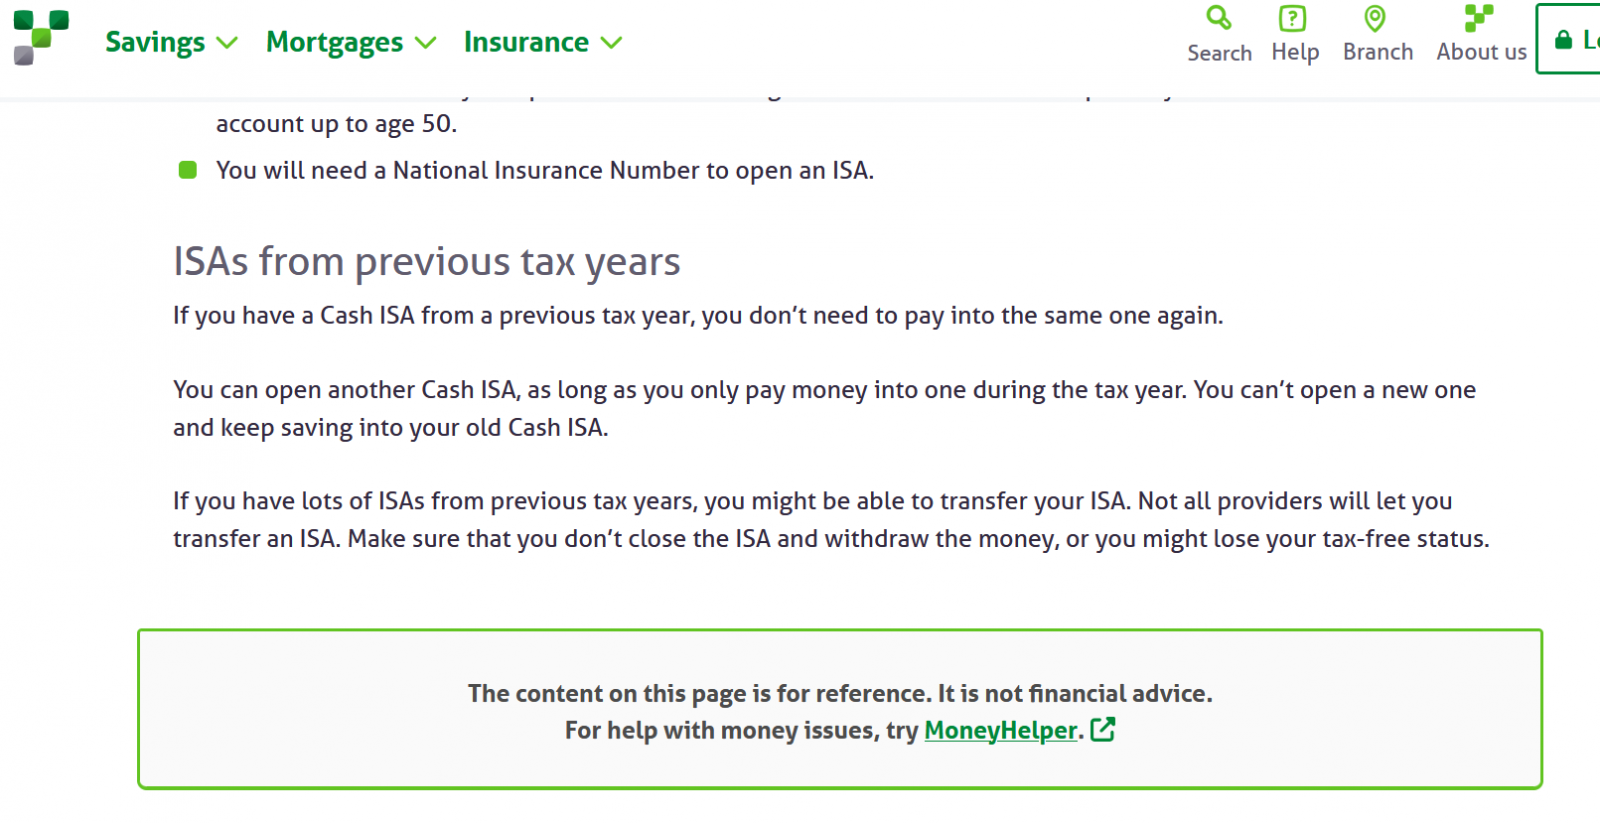Click the ISAs from previous tax years heading
1600x823 pixels.
(x=427, y=262)
